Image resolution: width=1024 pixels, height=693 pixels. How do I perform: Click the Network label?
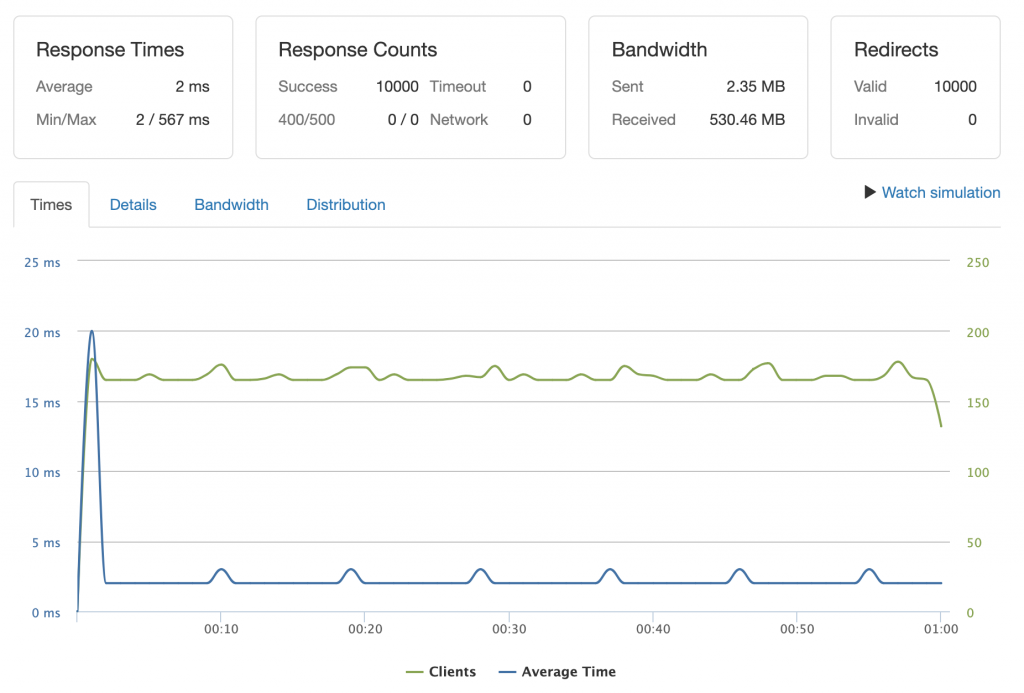click(458, 120)
